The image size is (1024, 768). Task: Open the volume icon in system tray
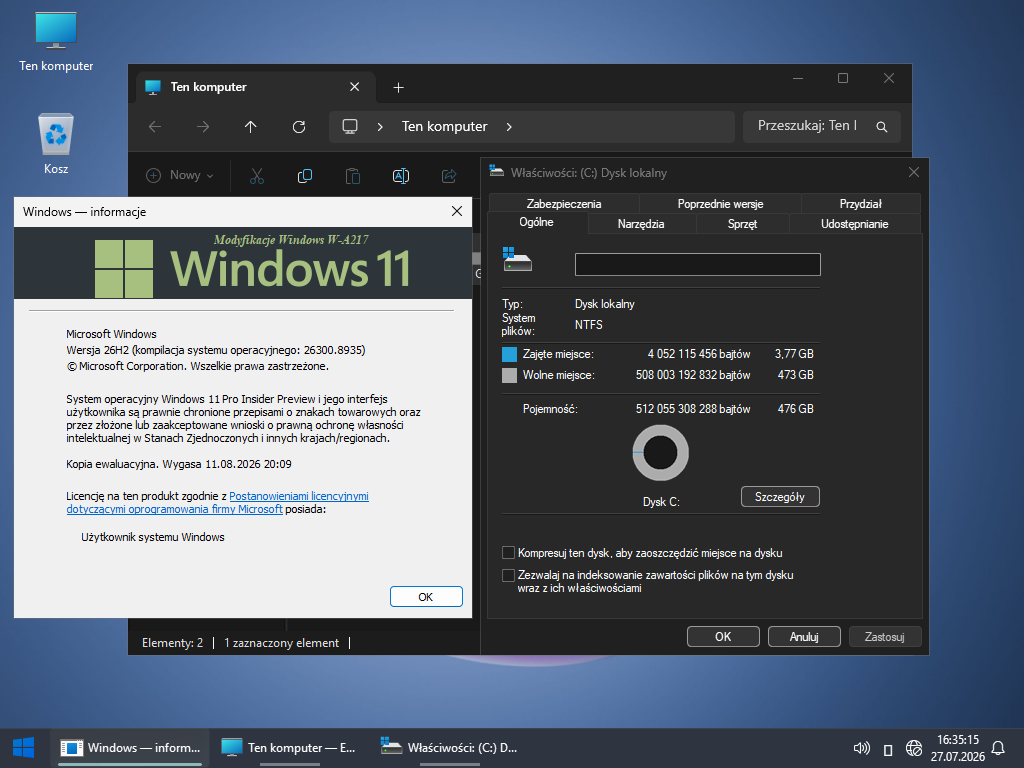(x=861, y=748)
